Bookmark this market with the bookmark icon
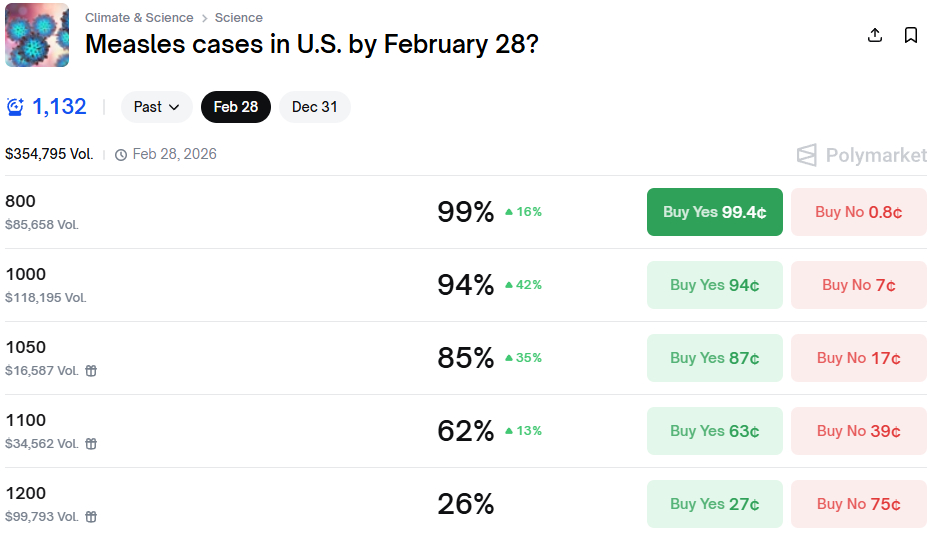 click(911, 35)
